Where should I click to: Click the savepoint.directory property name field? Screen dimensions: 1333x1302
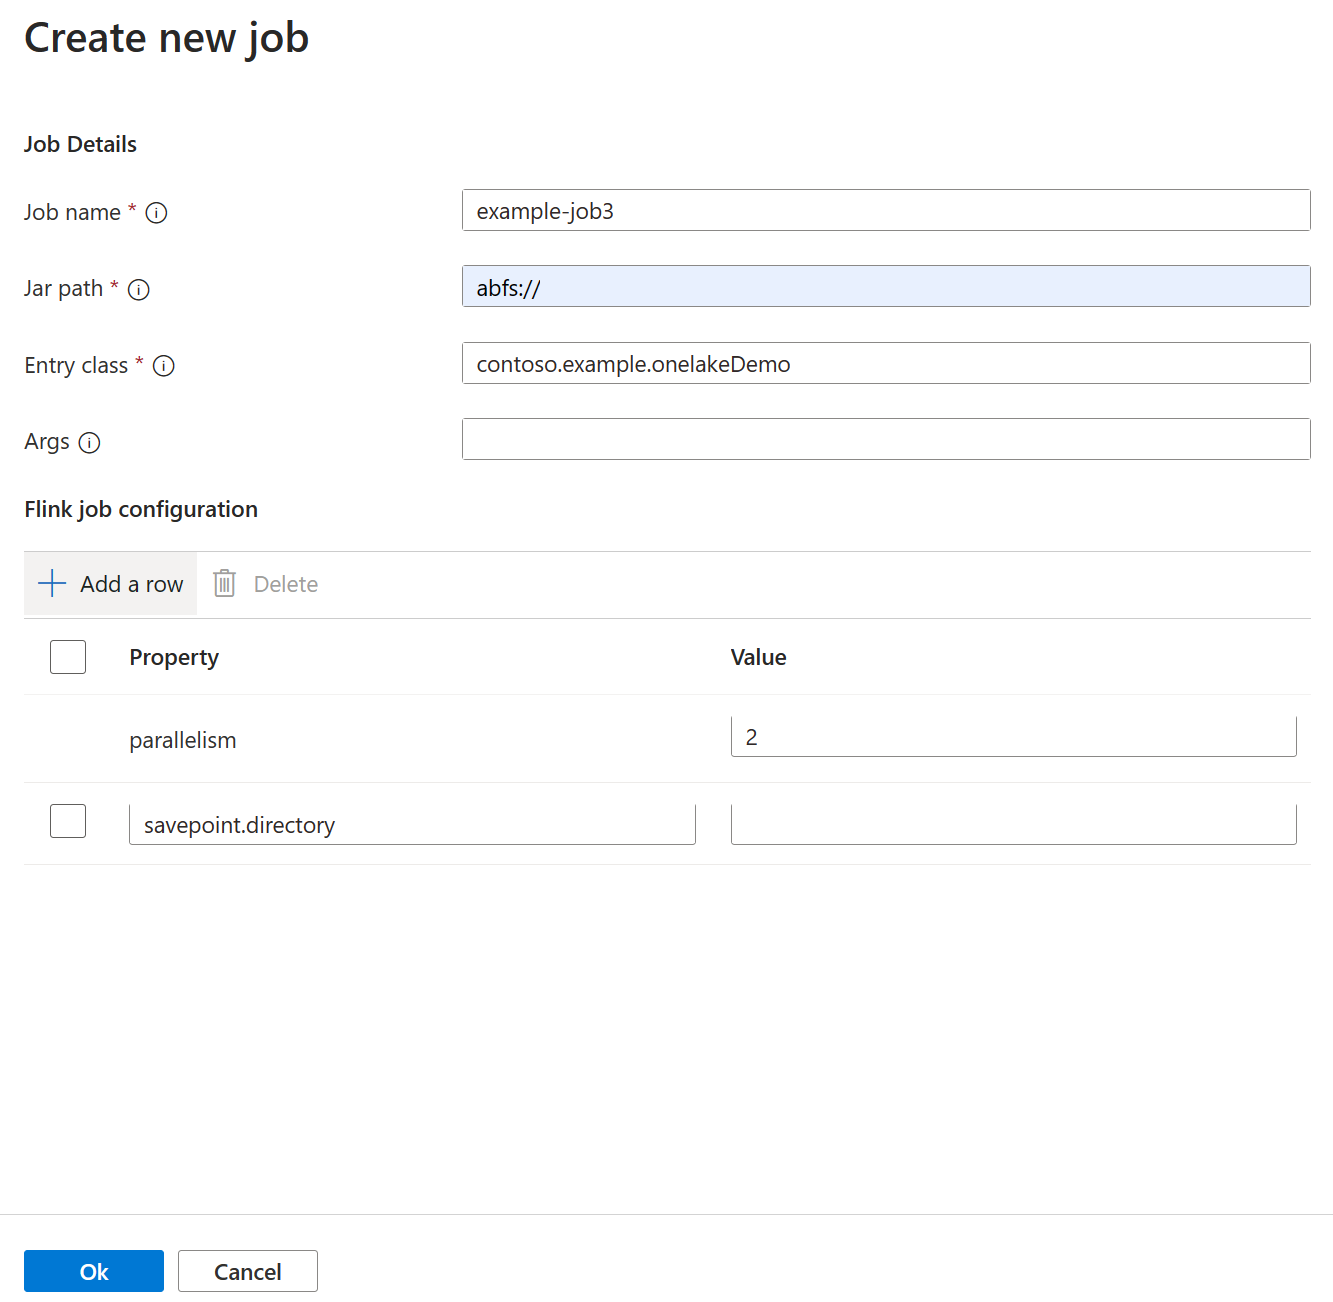point(411,825)
